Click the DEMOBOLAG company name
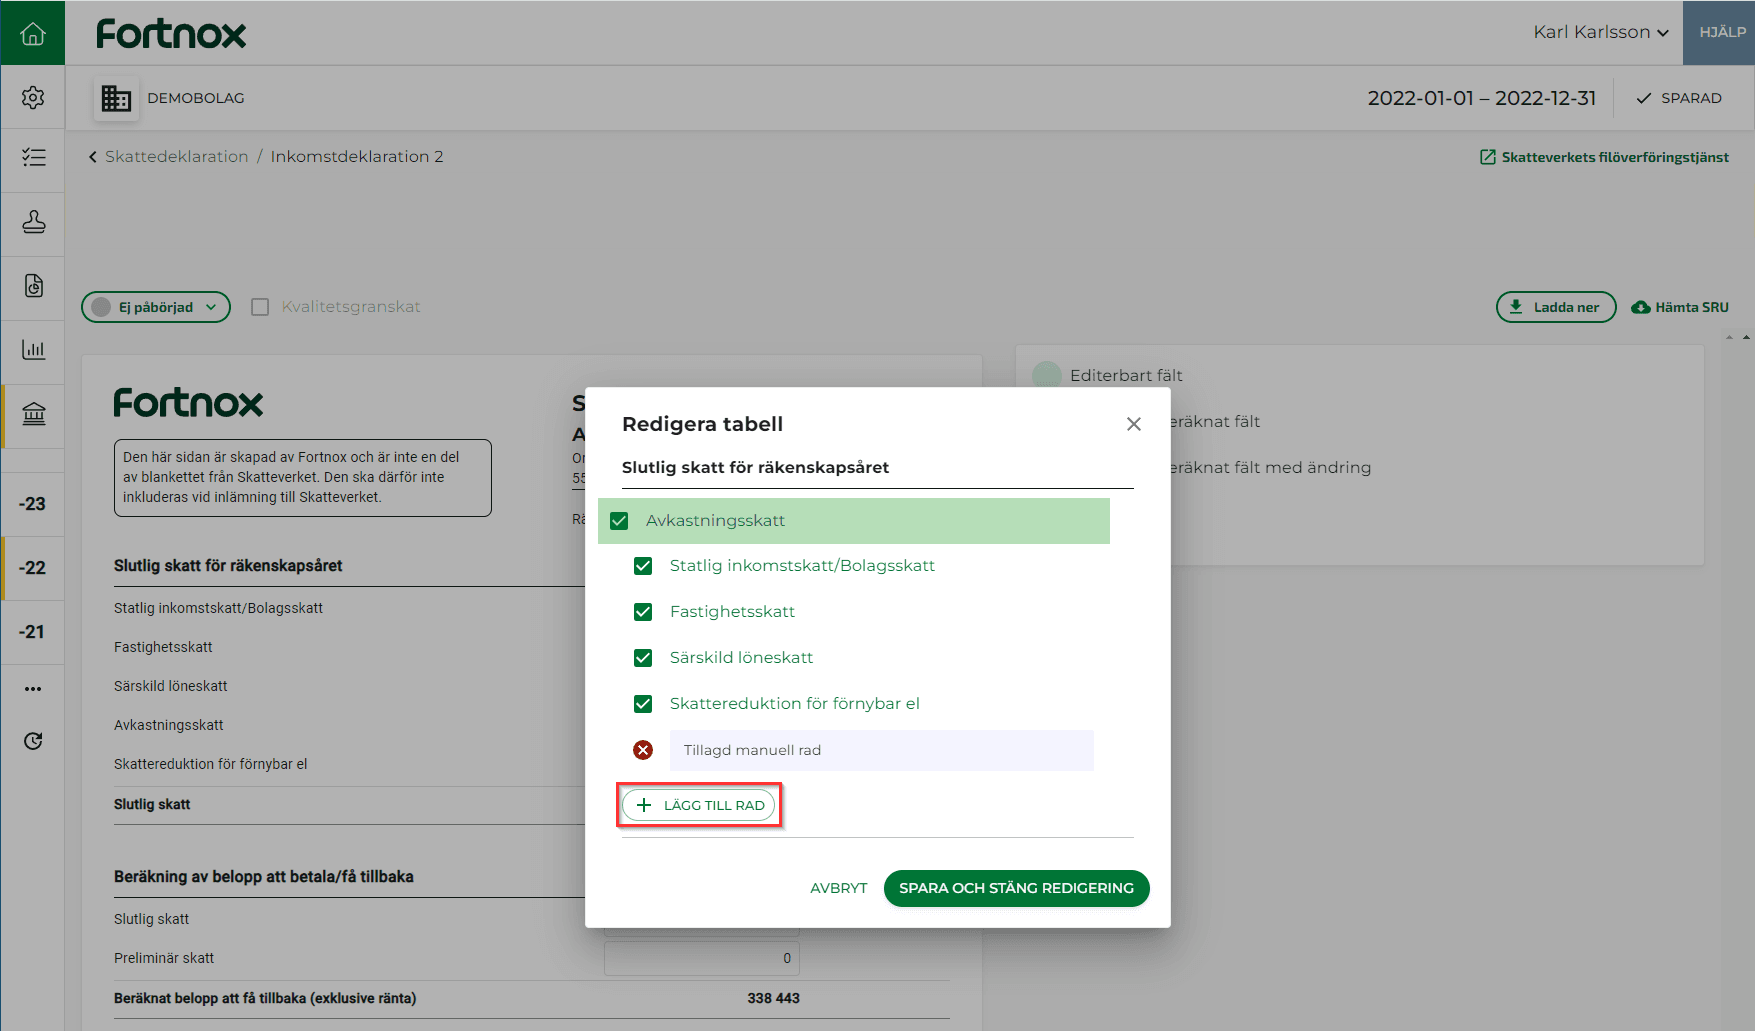The width and height of the screenshot is (1755, 1031). coord(196,98)
